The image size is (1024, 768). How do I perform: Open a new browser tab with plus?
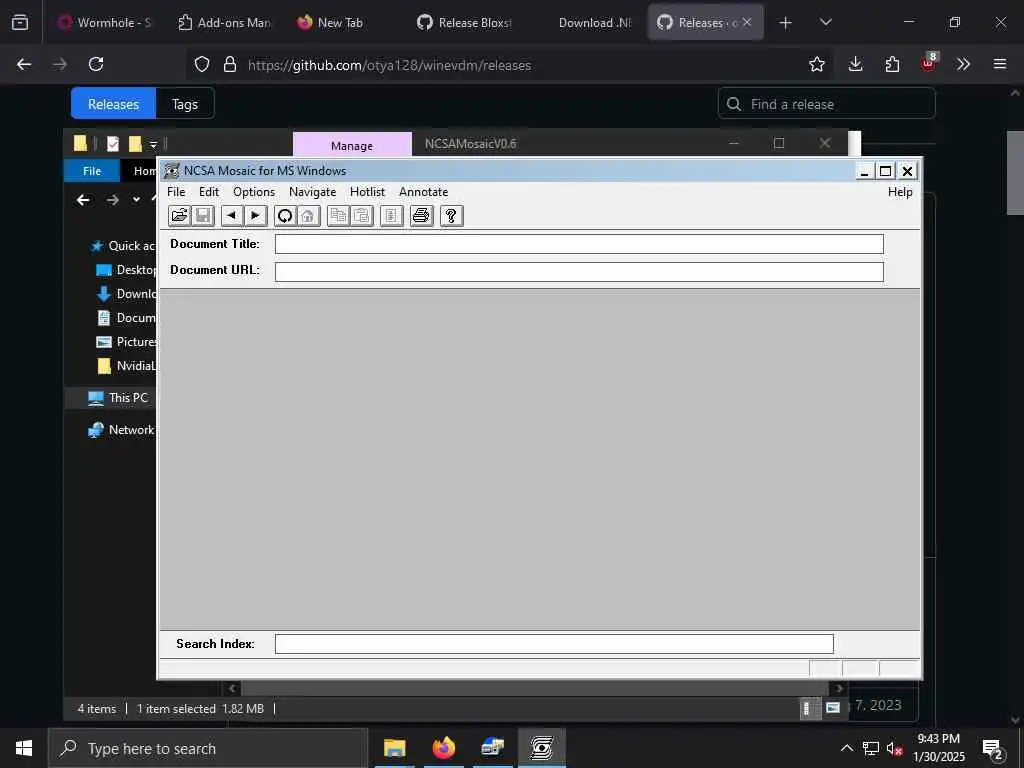786,23
